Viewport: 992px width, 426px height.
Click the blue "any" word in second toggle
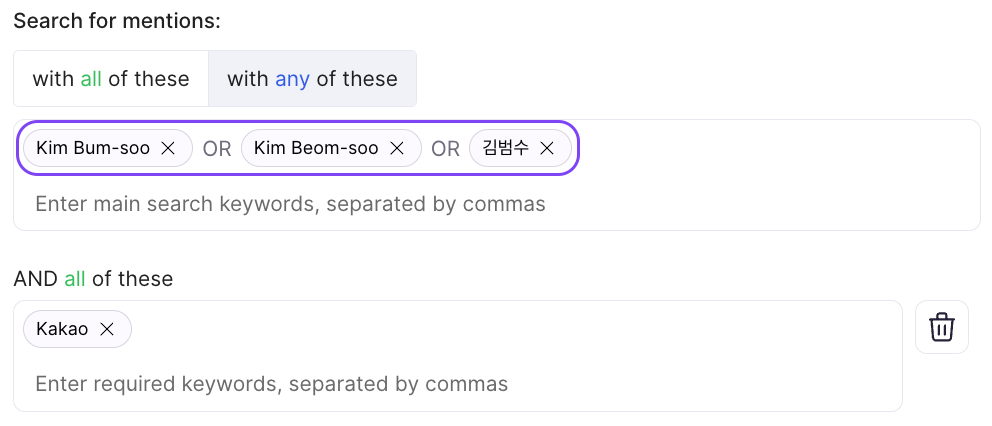click(x=292, y=79)
